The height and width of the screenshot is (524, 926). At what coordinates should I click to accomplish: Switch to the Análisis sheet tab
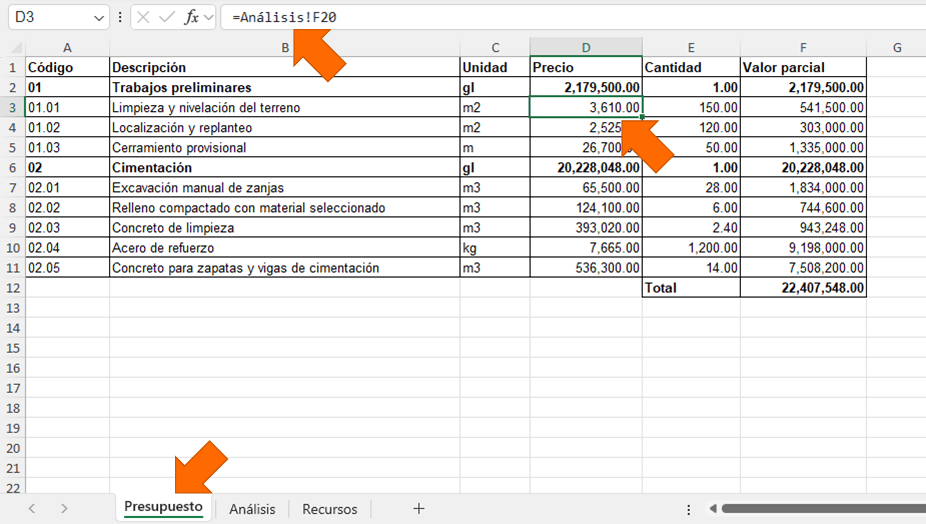pos(252,509)
